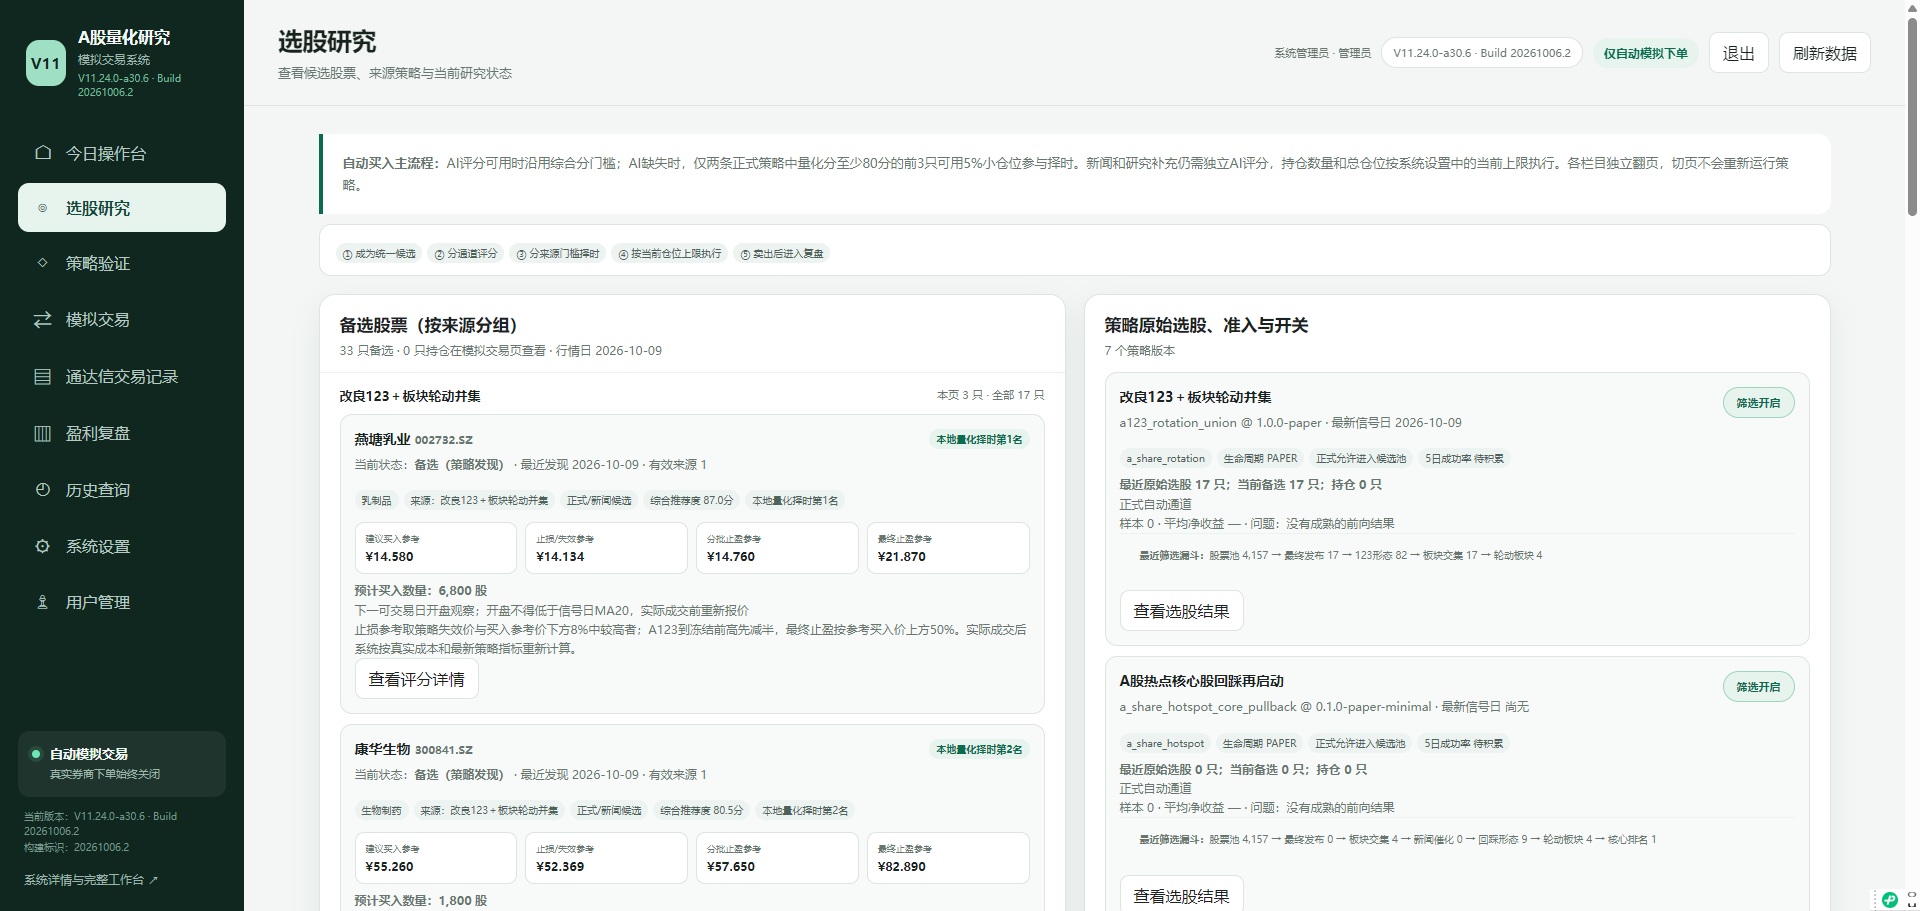Click the 燕塘乳业 stock name
Image resolution: width=1920 pixels, height=911 pixels.
382,439
